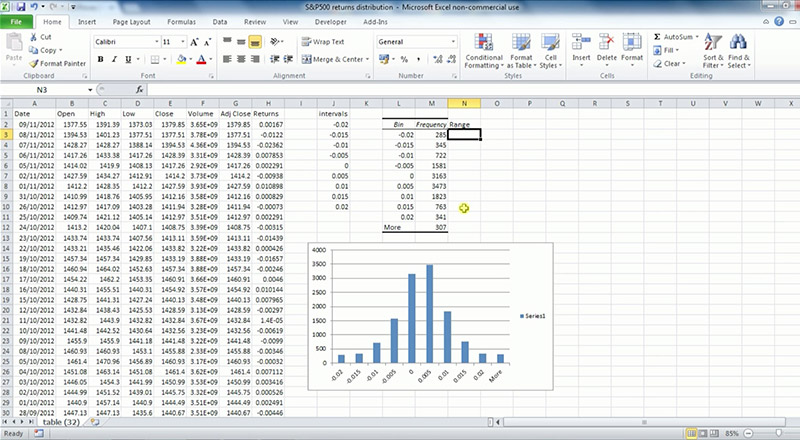The width and height of the screenshot is (800, 440).
Task: Click the Paste icon
Action: pos(14,42)
